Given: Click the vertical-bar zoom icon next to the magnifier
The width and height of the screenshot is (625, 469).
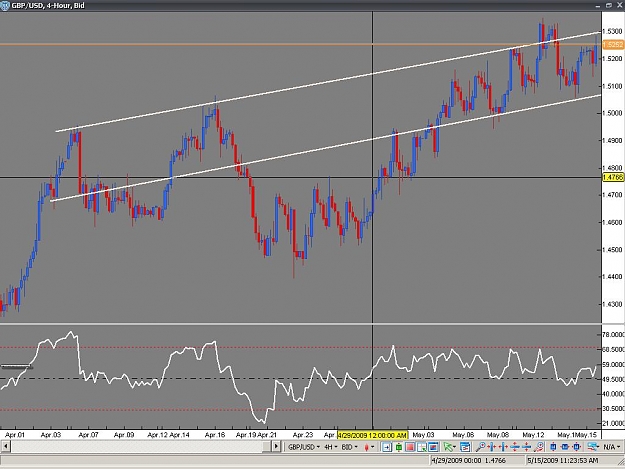Looking at the screenshot, I should point(492,447).
